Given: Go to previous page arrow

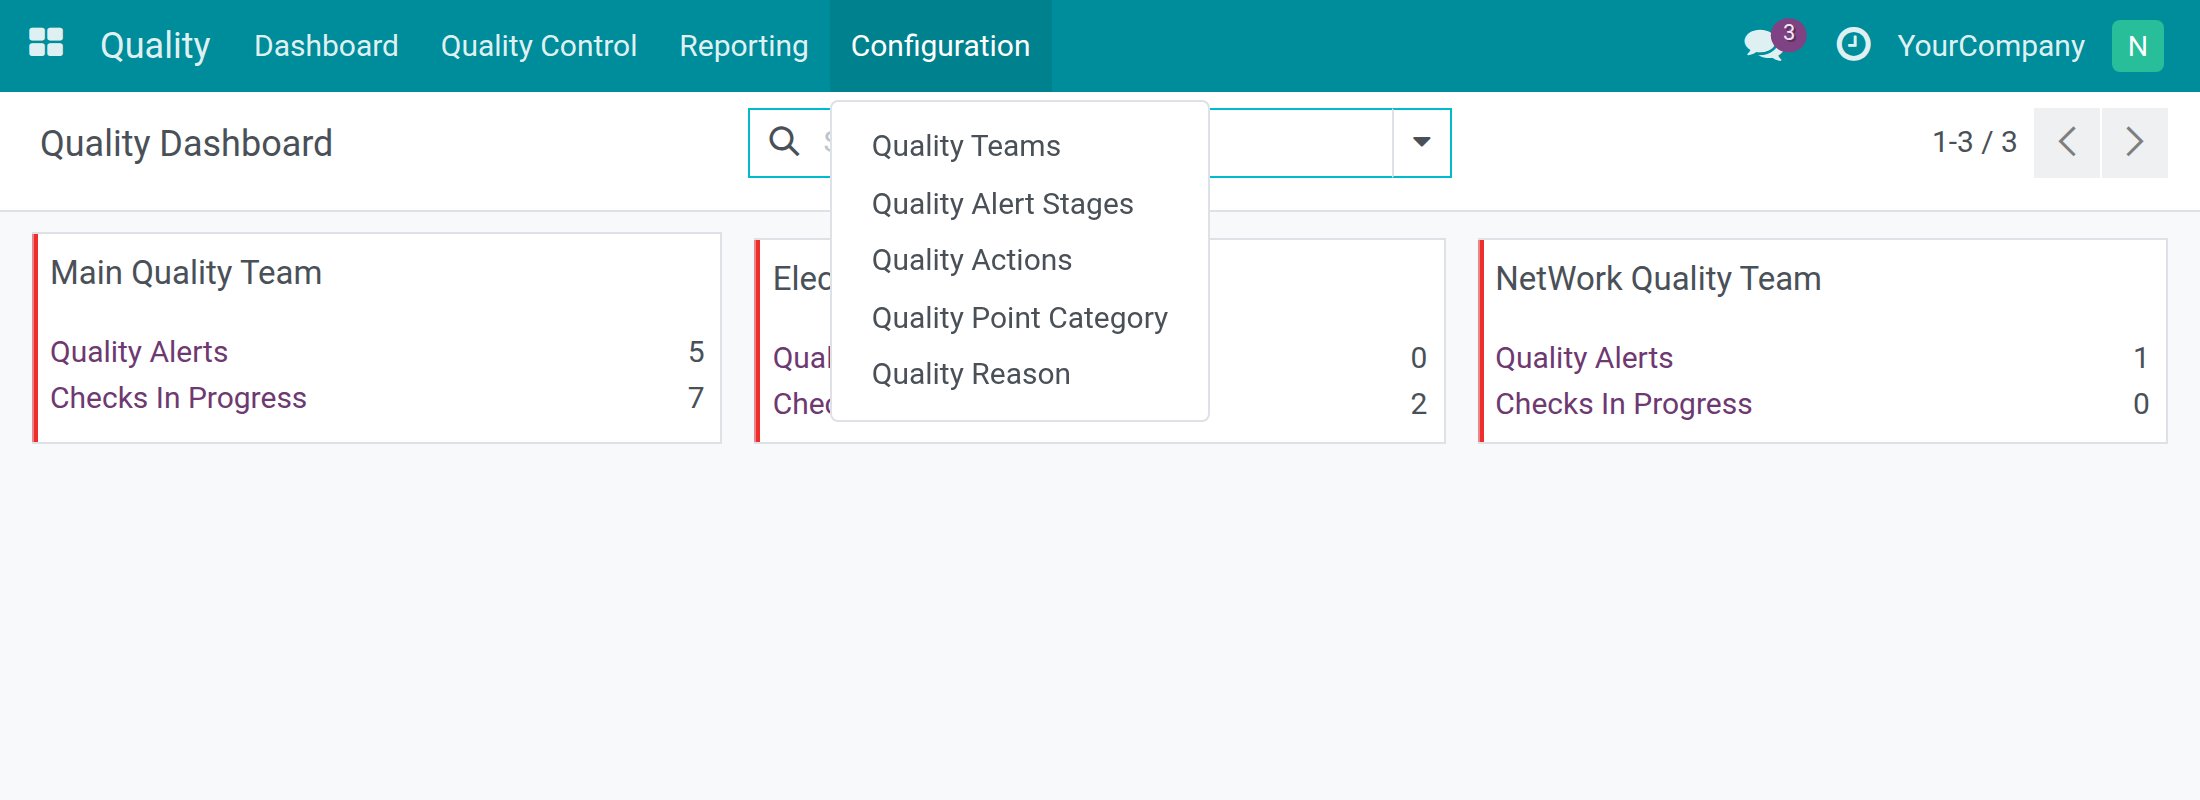Looking at the screenshot, I should coord(2066,143).
